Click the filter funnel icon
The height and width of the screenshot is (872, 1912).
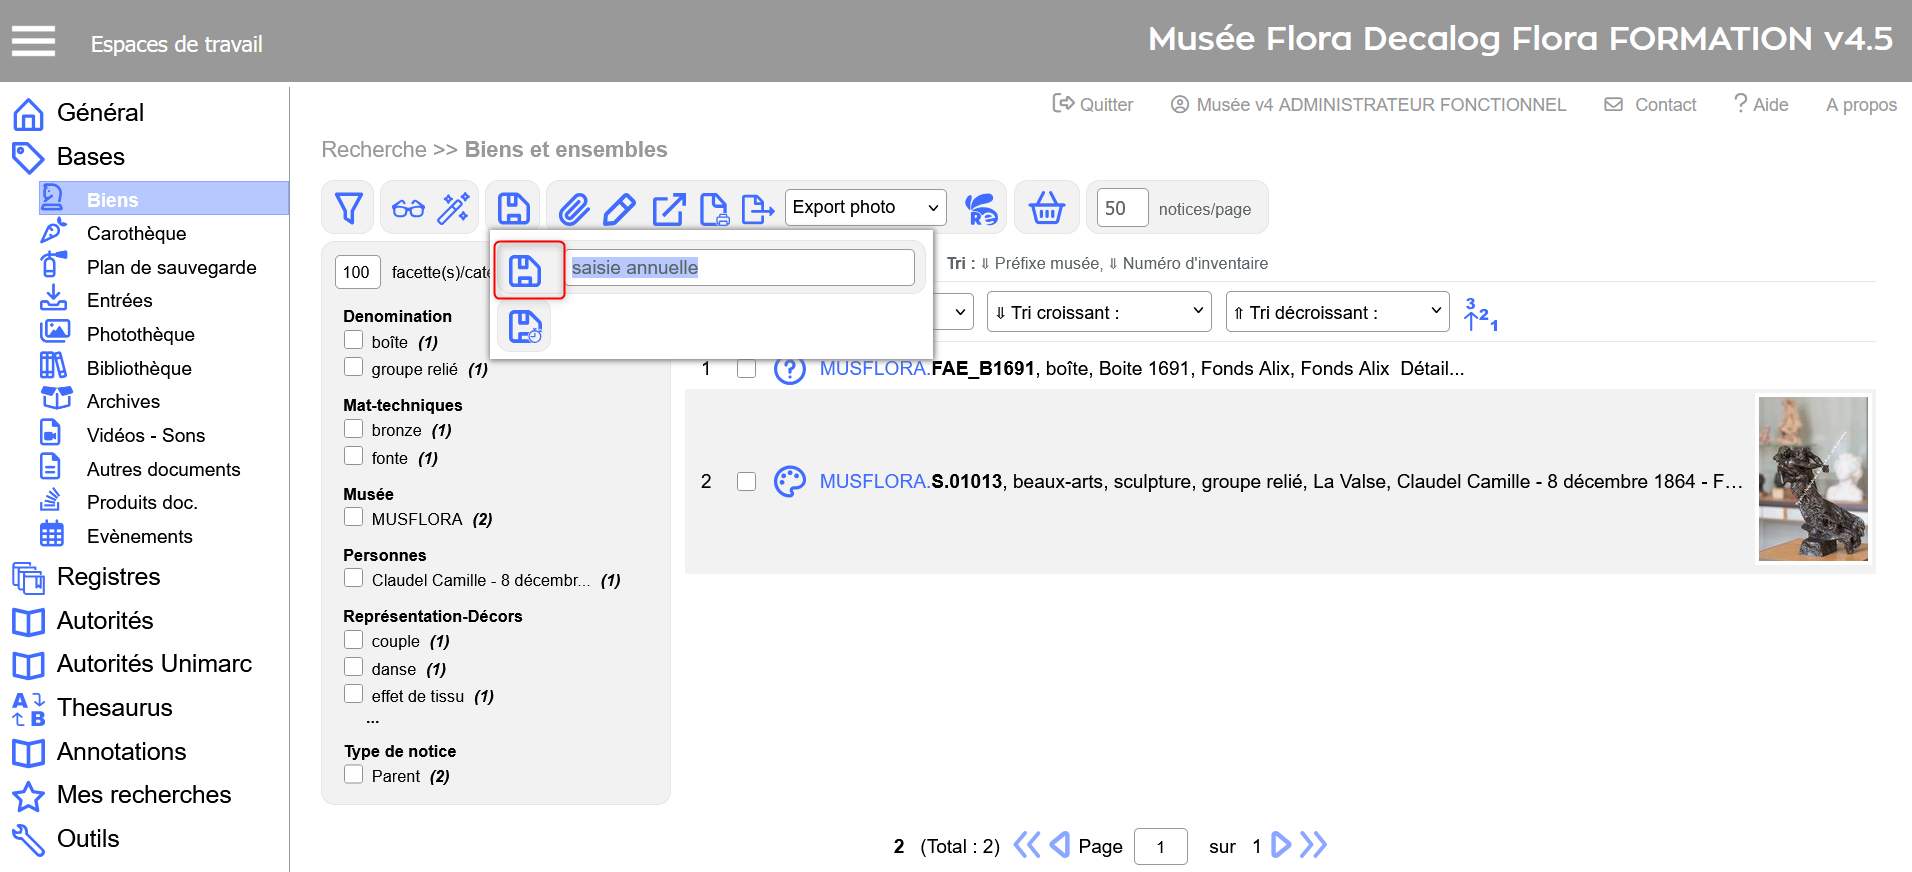tap(348, 208)
